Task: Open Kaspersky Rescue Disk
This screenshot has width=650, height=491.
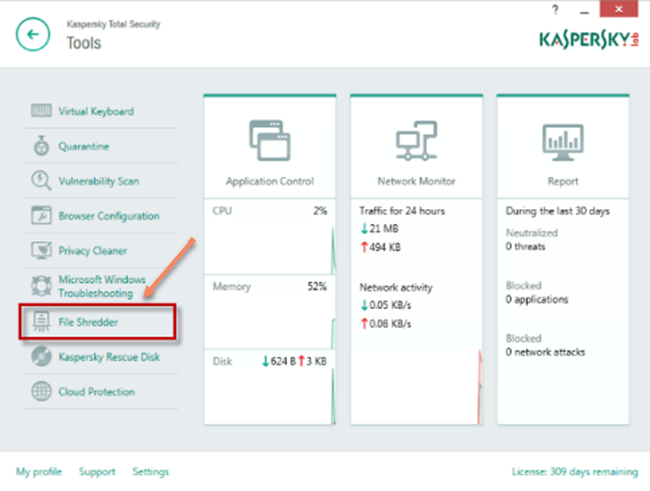Action: click(109, 357)
